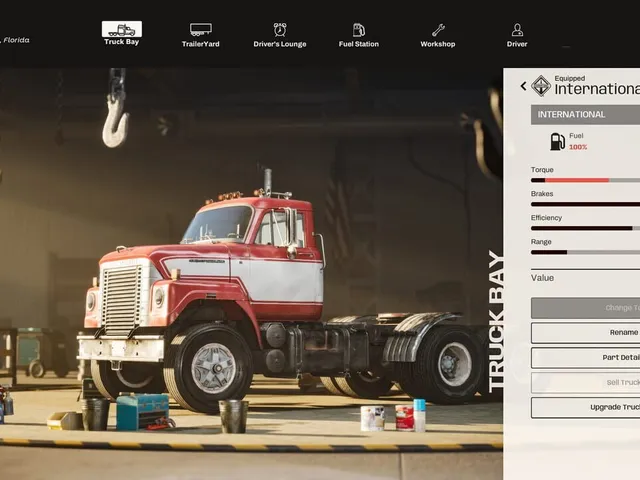
Task: Click the 'Florida' location text
Action: (x=16, y=40)
